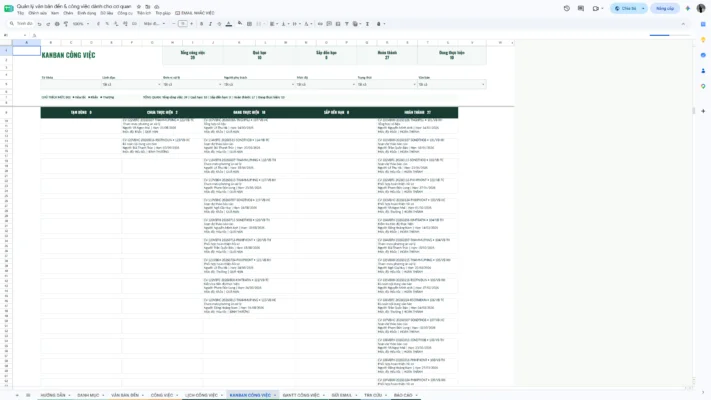Insert a link from the toolbar
711x400 pixels.
[x=320, y=24]
